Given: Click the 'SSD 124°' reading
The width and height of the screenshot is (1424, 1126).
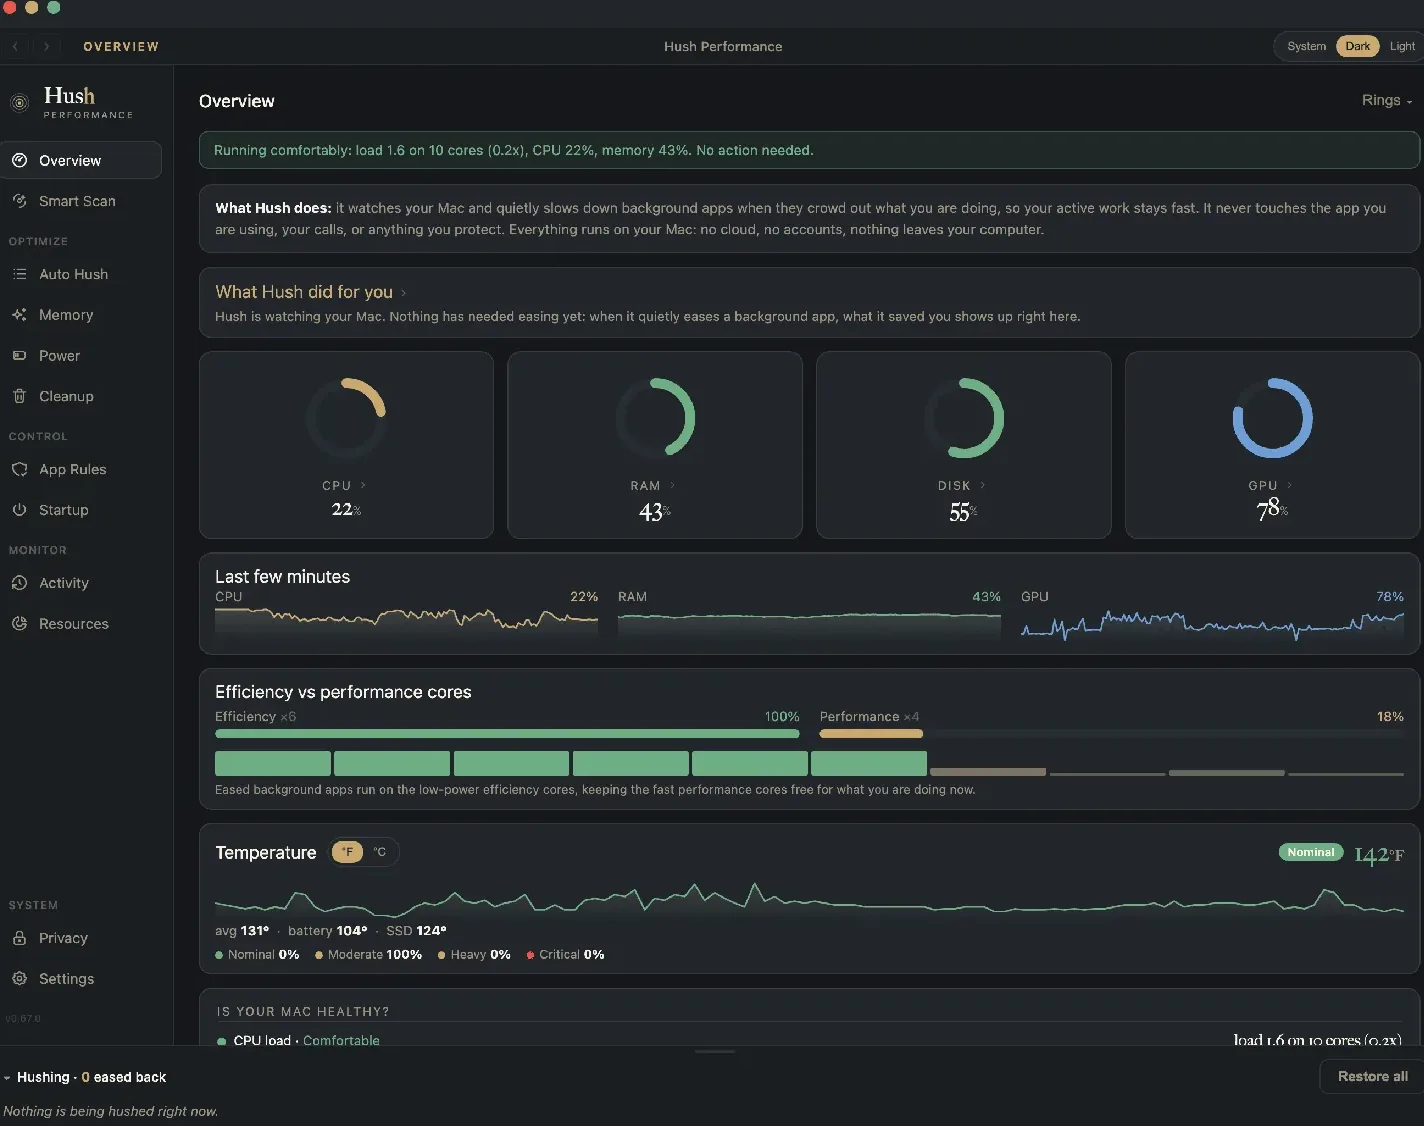Looking at the screenshot, I should pos(416,931).
